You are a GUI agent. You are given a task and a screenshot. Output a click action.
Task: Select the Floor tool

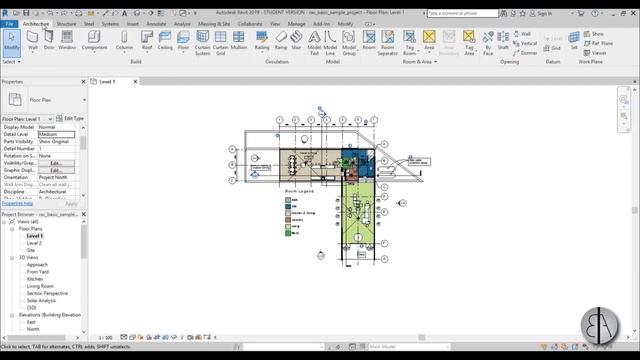(183, 41)
